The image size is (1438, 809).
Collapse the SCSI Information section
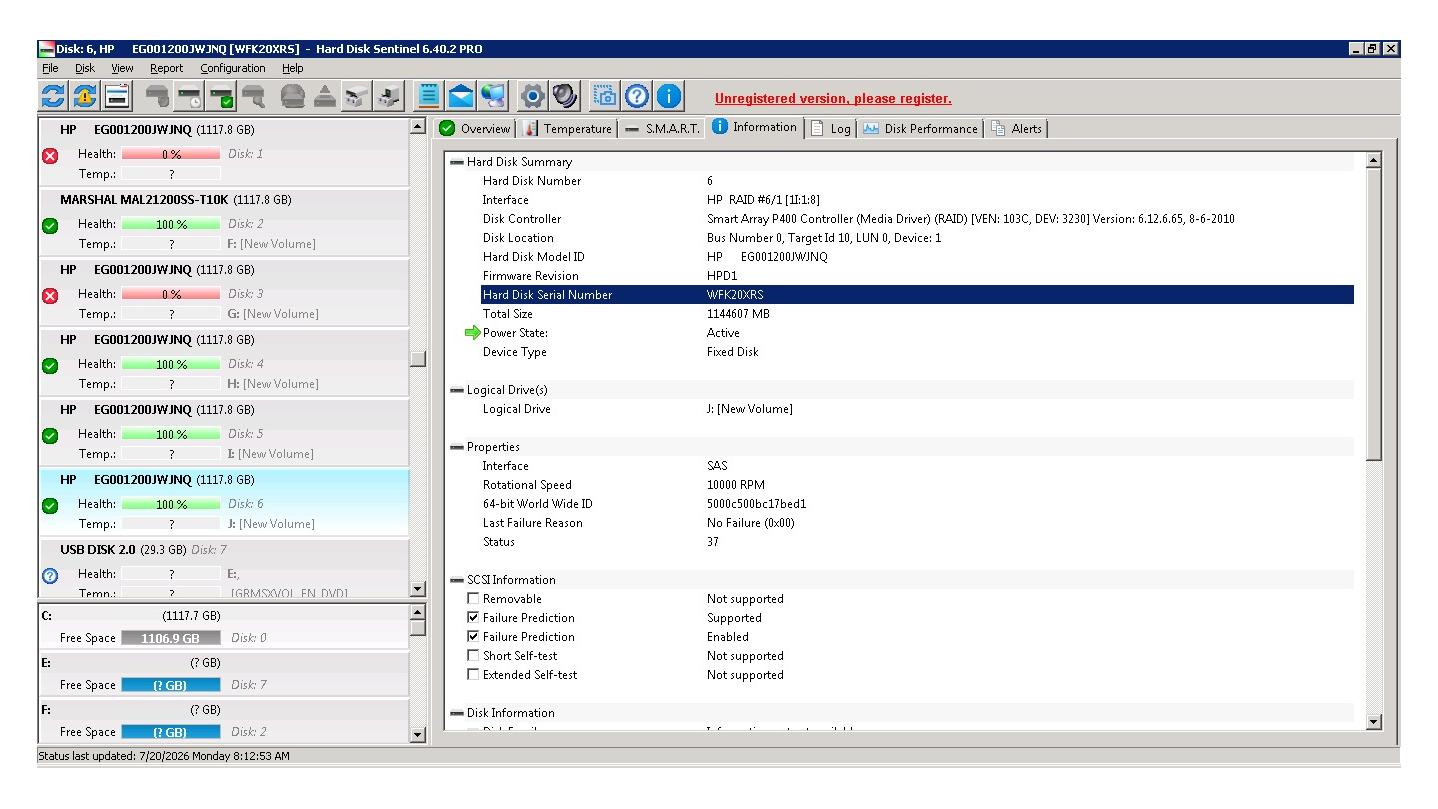pos(457,580)
